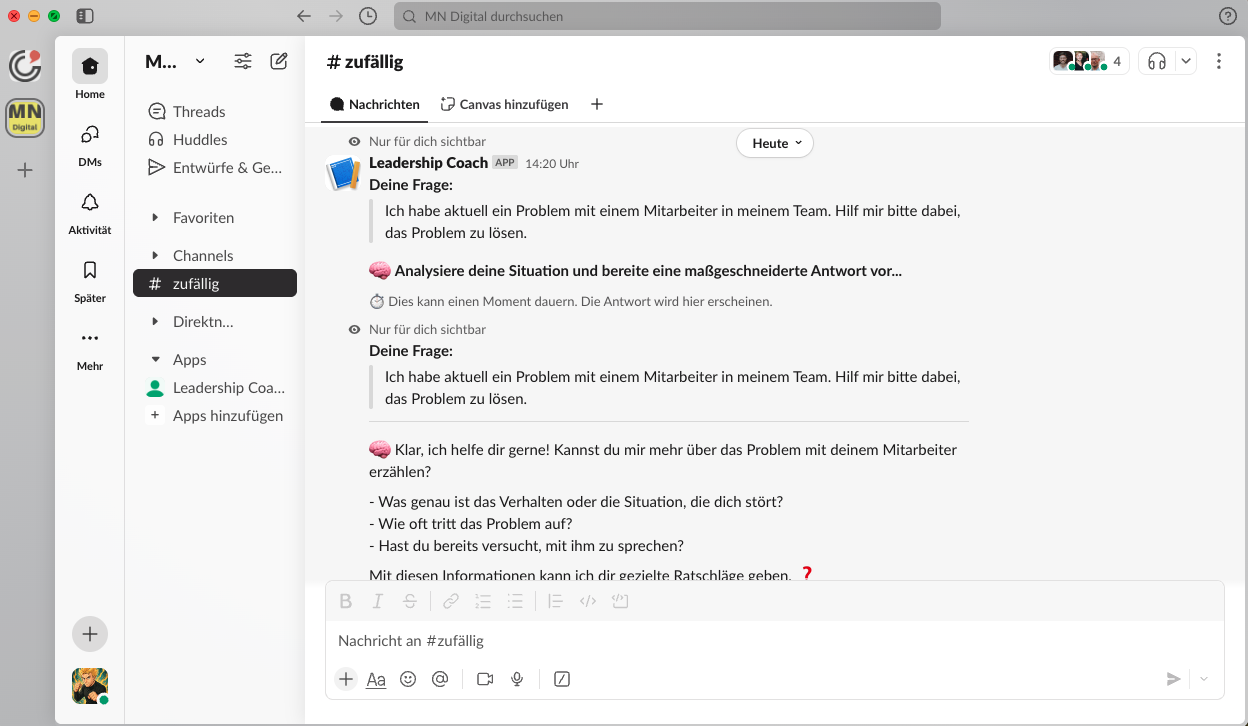Viewport: 1248px width, 726px height.
Task: Open the emoji picker in the message box
Action: tap(408, 679)
